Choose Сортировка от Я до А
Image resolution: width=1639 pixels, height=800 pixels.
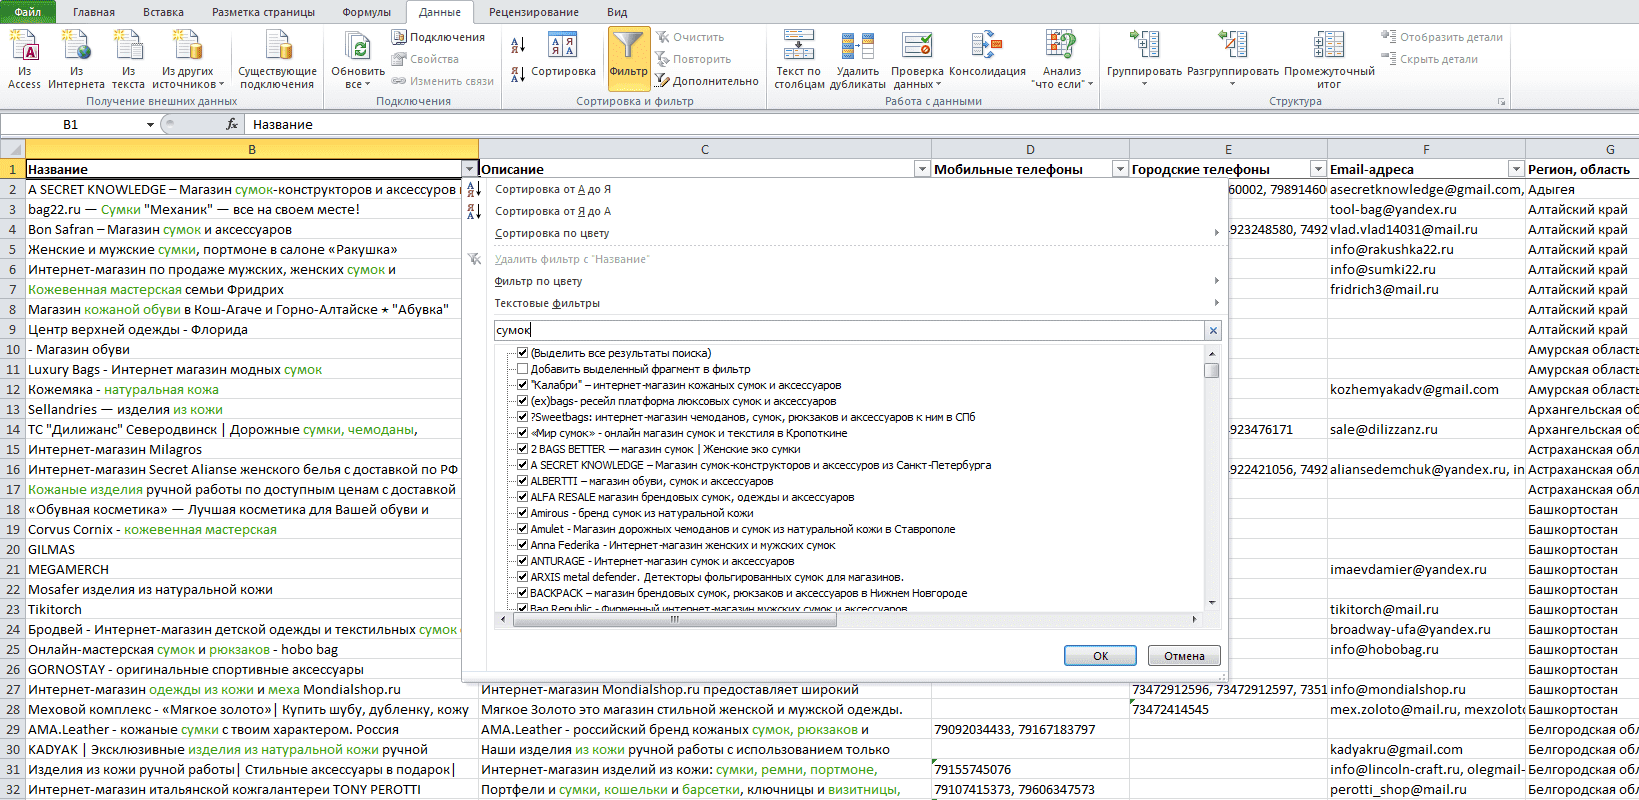(x=553, y=211)
